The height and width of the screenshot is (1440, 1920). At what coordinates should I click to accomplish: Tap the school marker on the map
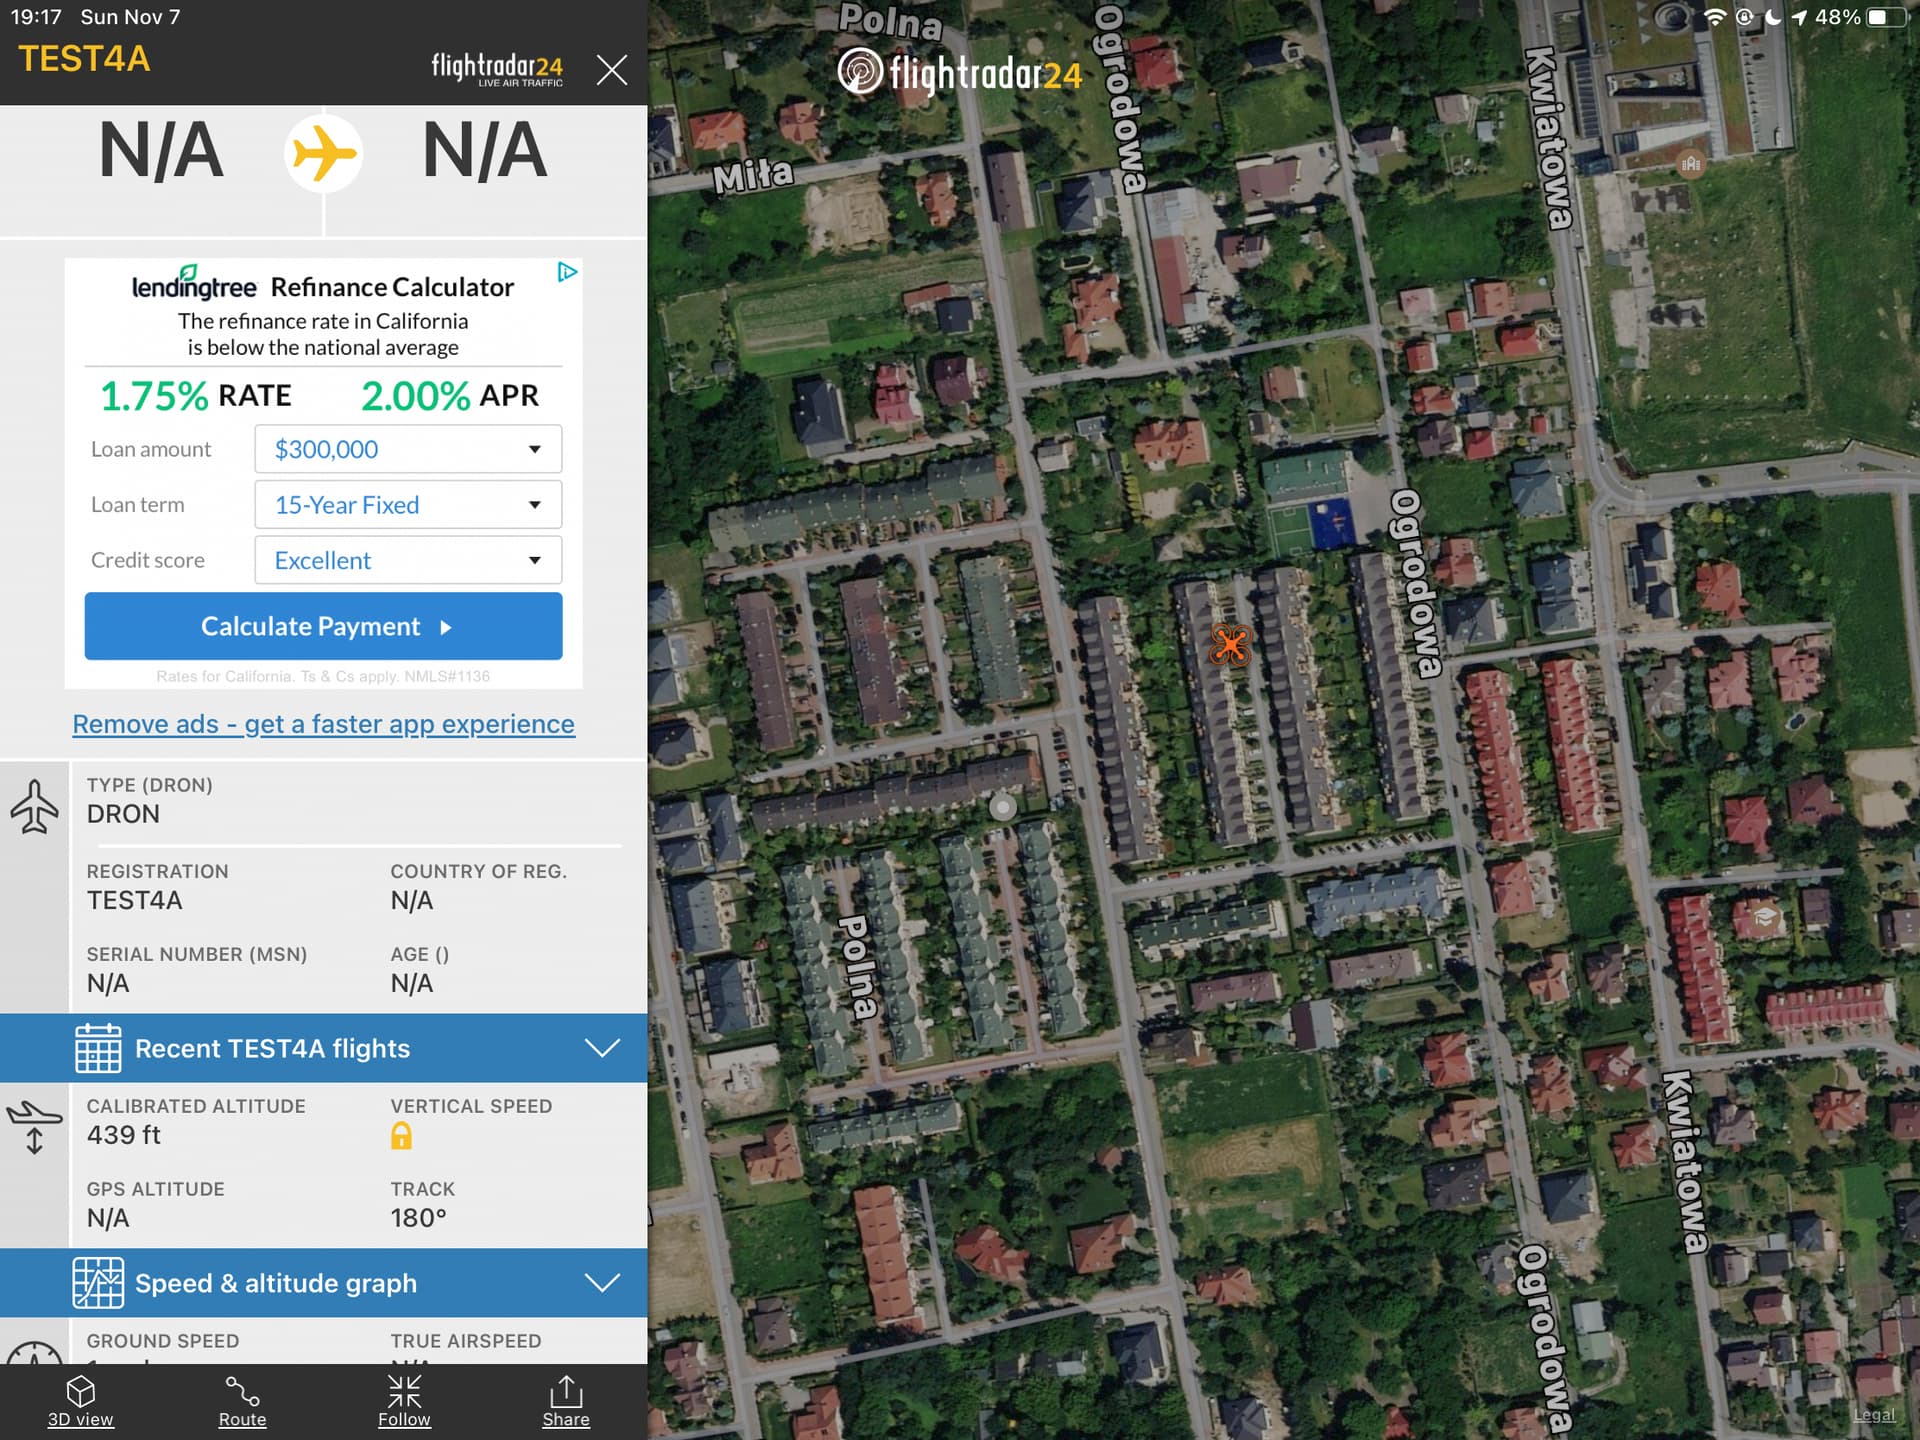click(x=1764, y=916)
